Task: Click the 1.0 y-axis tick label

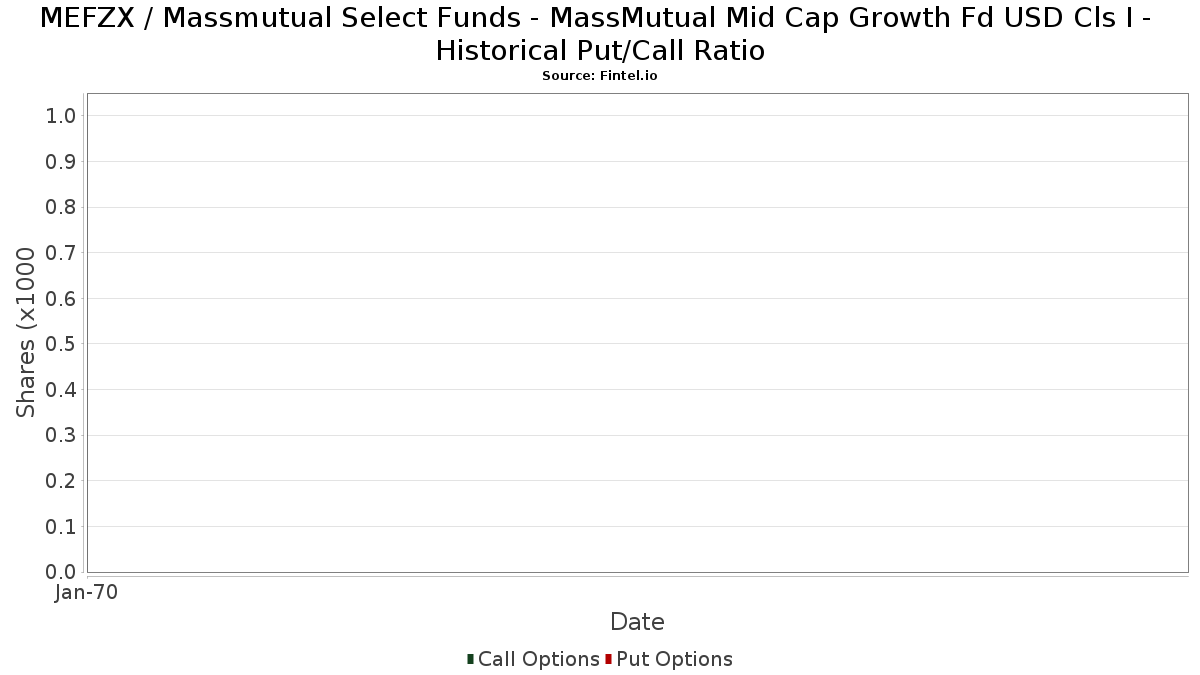Action: pyautogui.click(x=61, y=116)
